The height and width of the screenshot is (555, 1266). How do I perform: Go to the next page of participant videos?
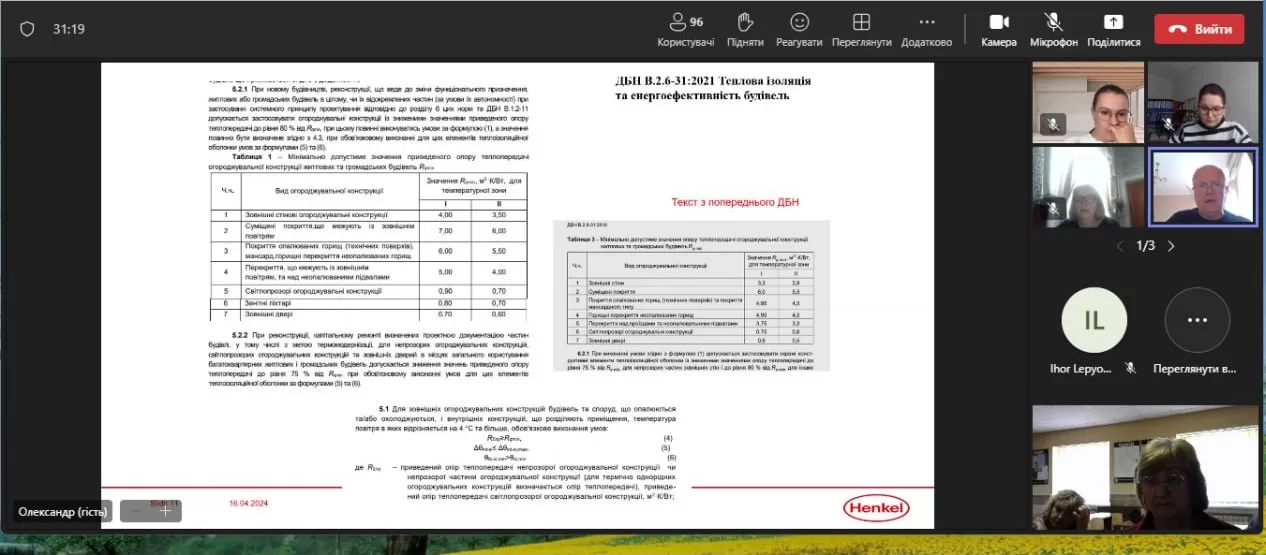(x=1171, y=246)
